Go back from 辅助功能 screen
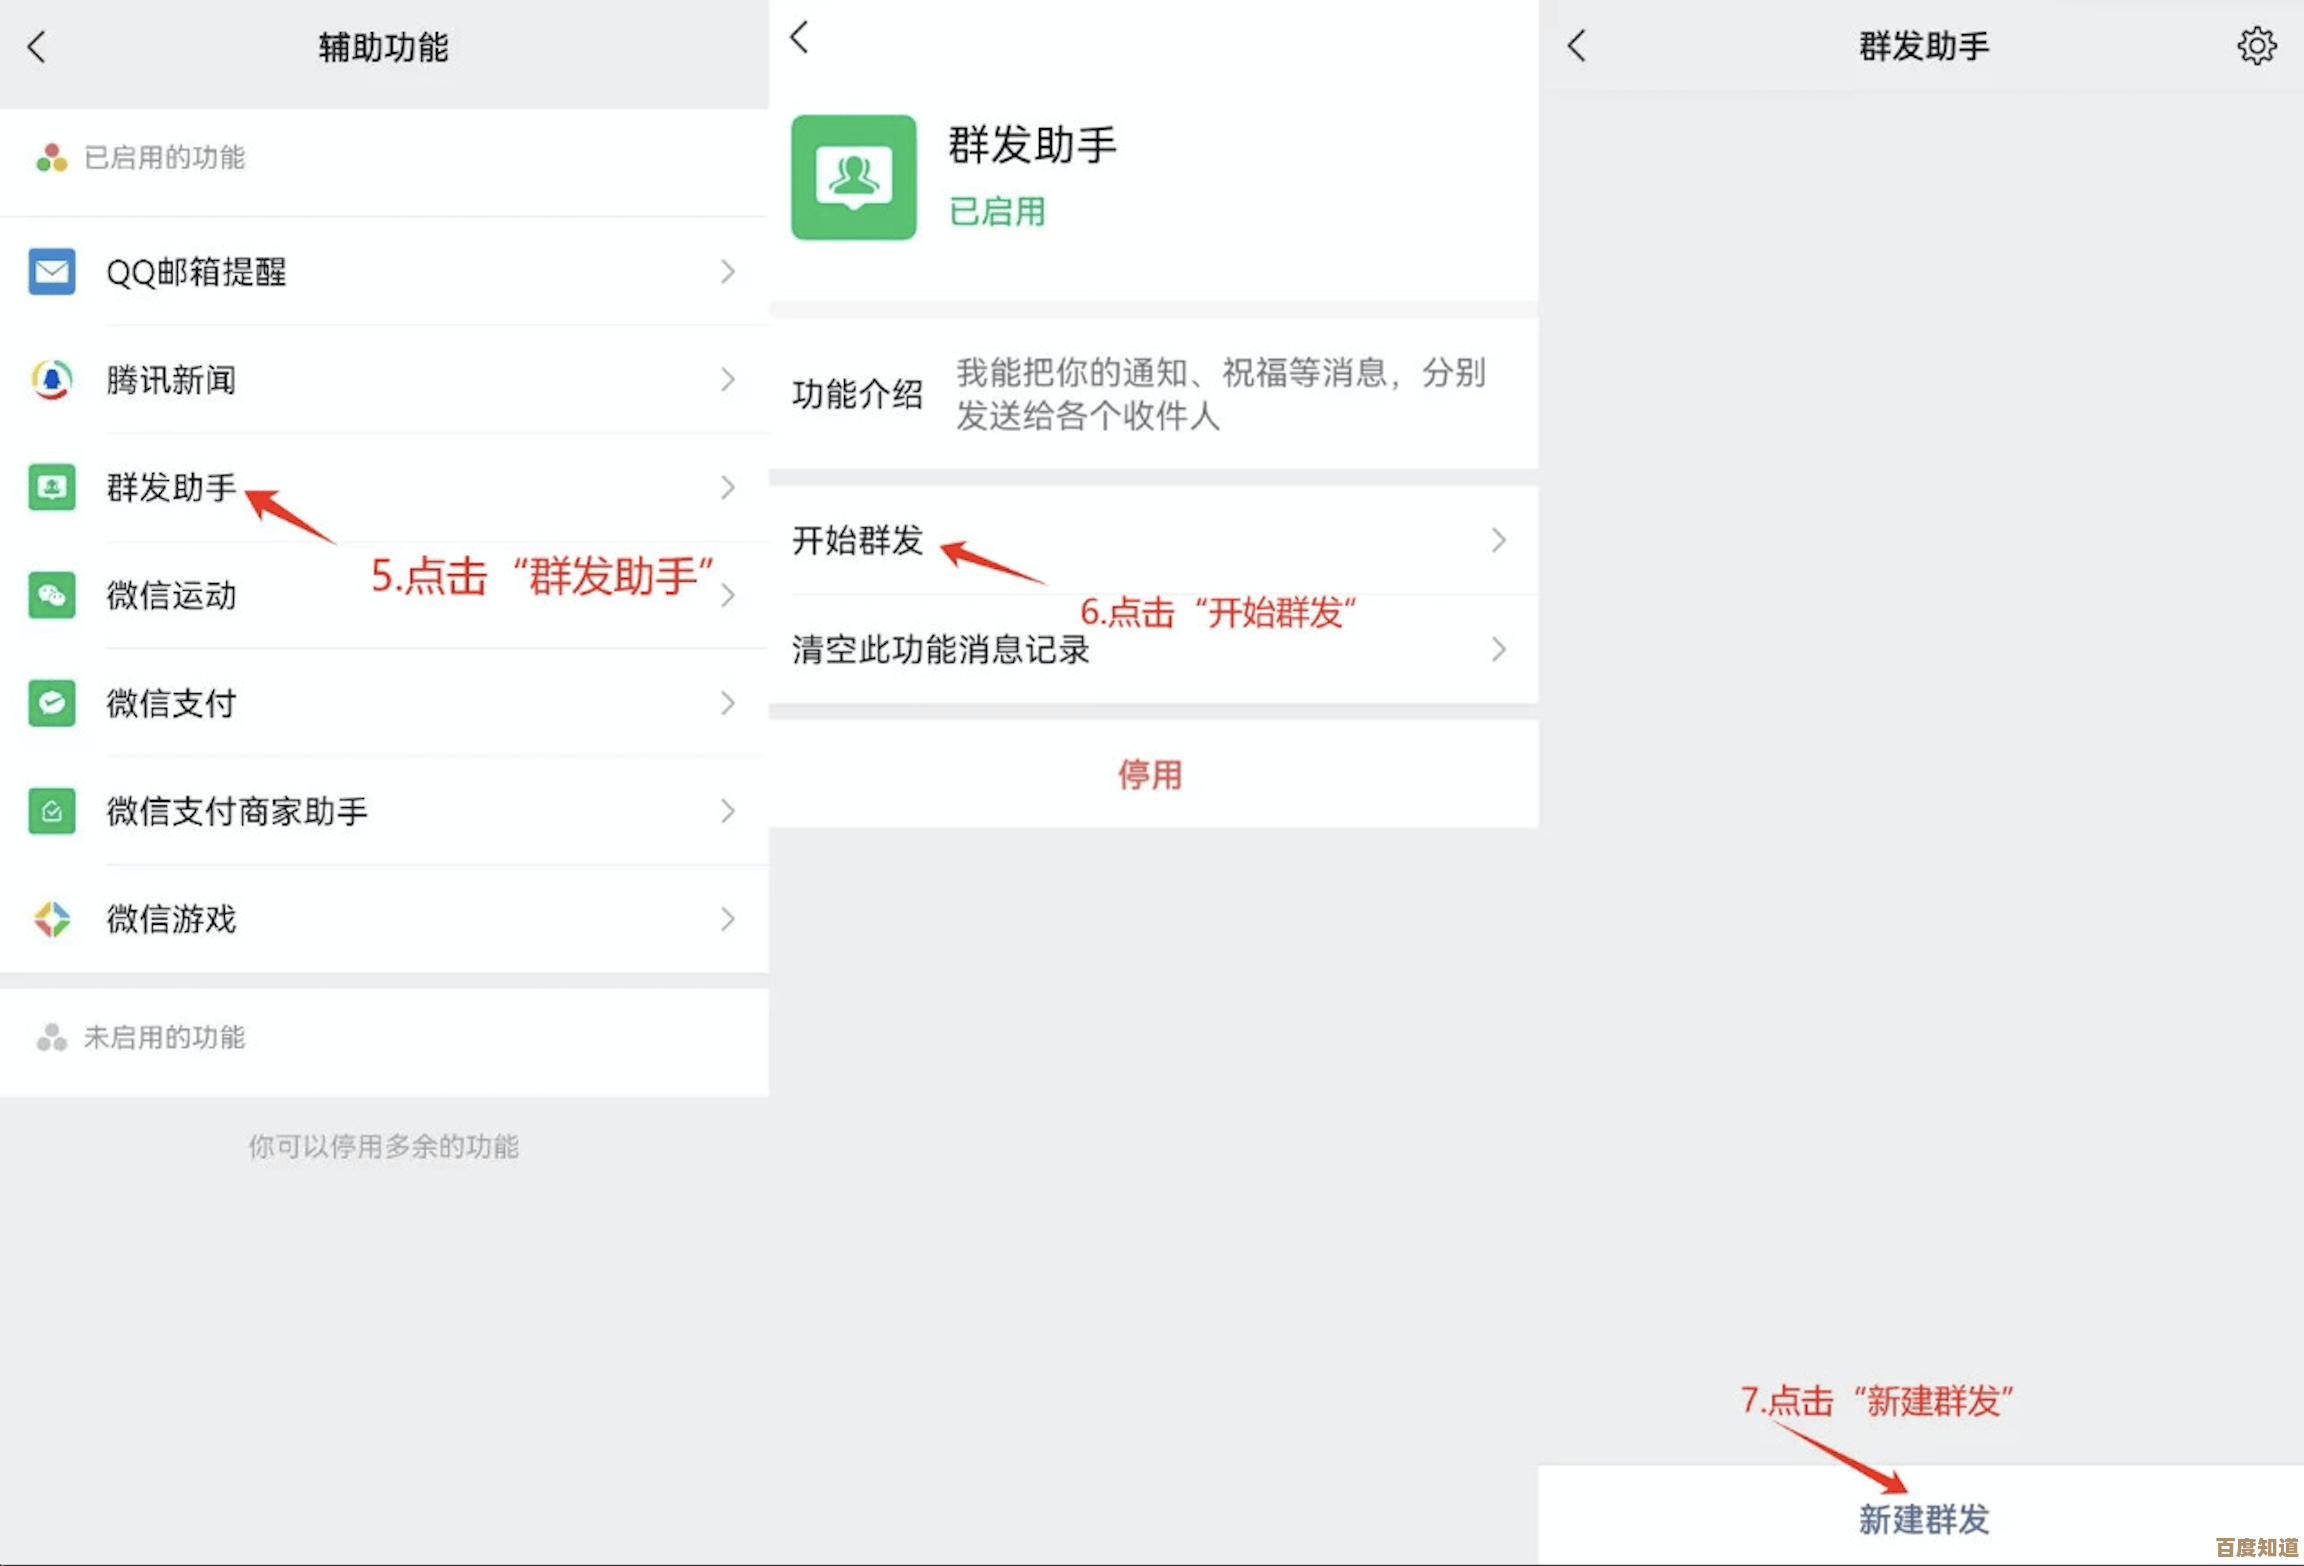The width and height of the screenshot is (2304, 1566). tap(38, 46)
